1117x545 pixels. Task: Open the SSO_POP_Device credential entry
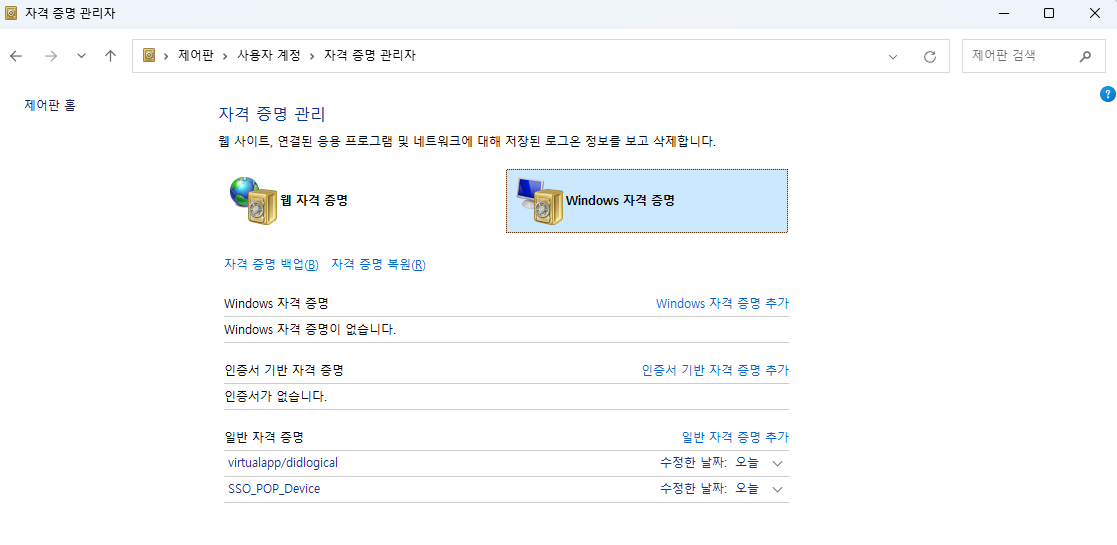click(274, 489)
